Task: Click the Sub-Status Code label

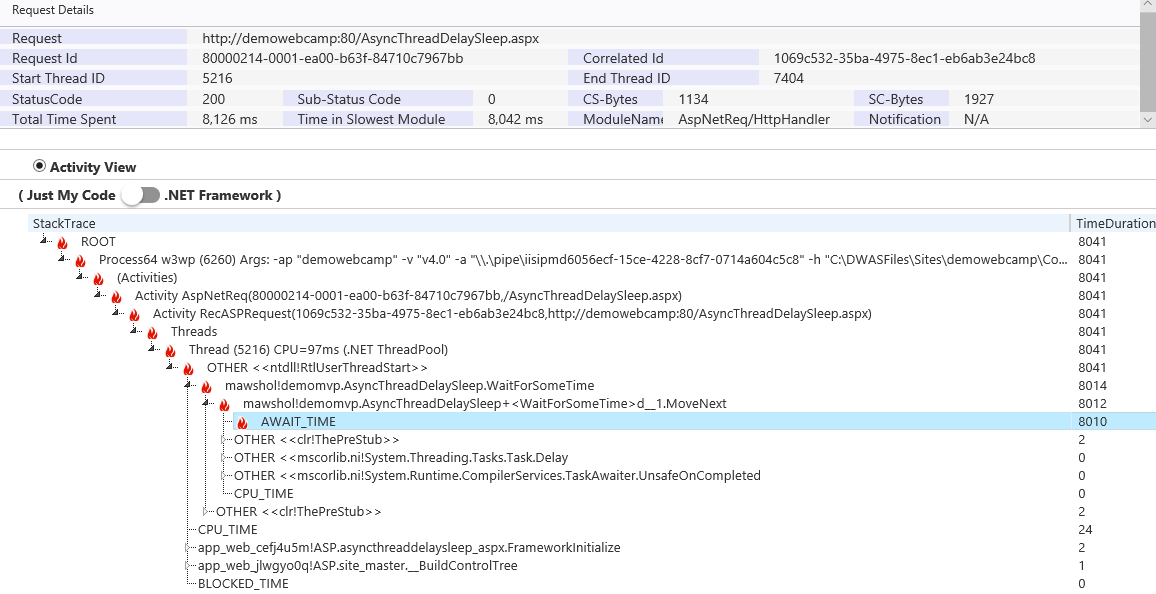Action: point(349,99)
